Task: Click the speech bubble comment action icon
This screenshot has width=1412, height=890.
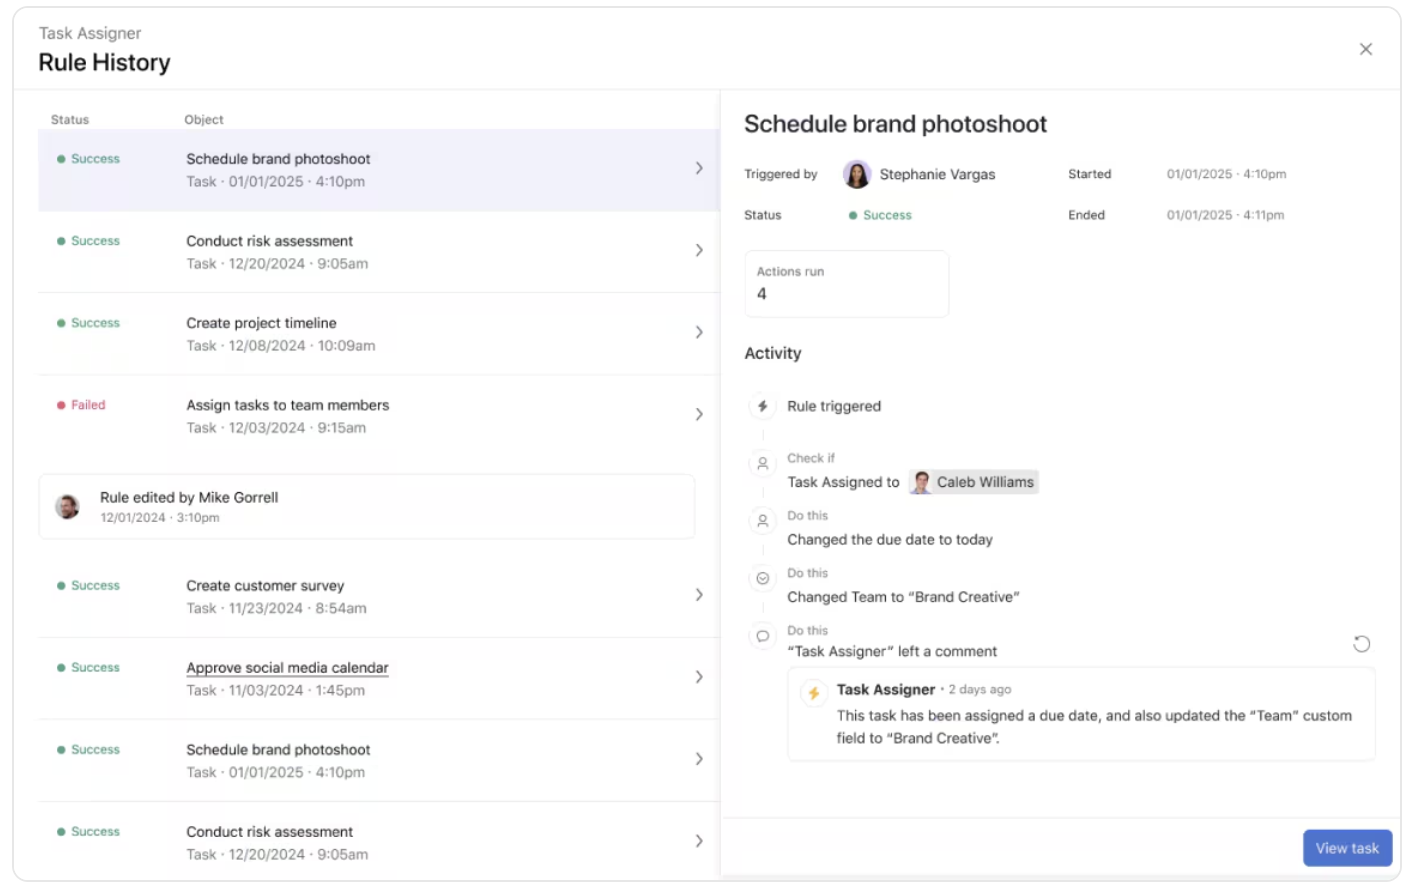Action: click(762, 636)
